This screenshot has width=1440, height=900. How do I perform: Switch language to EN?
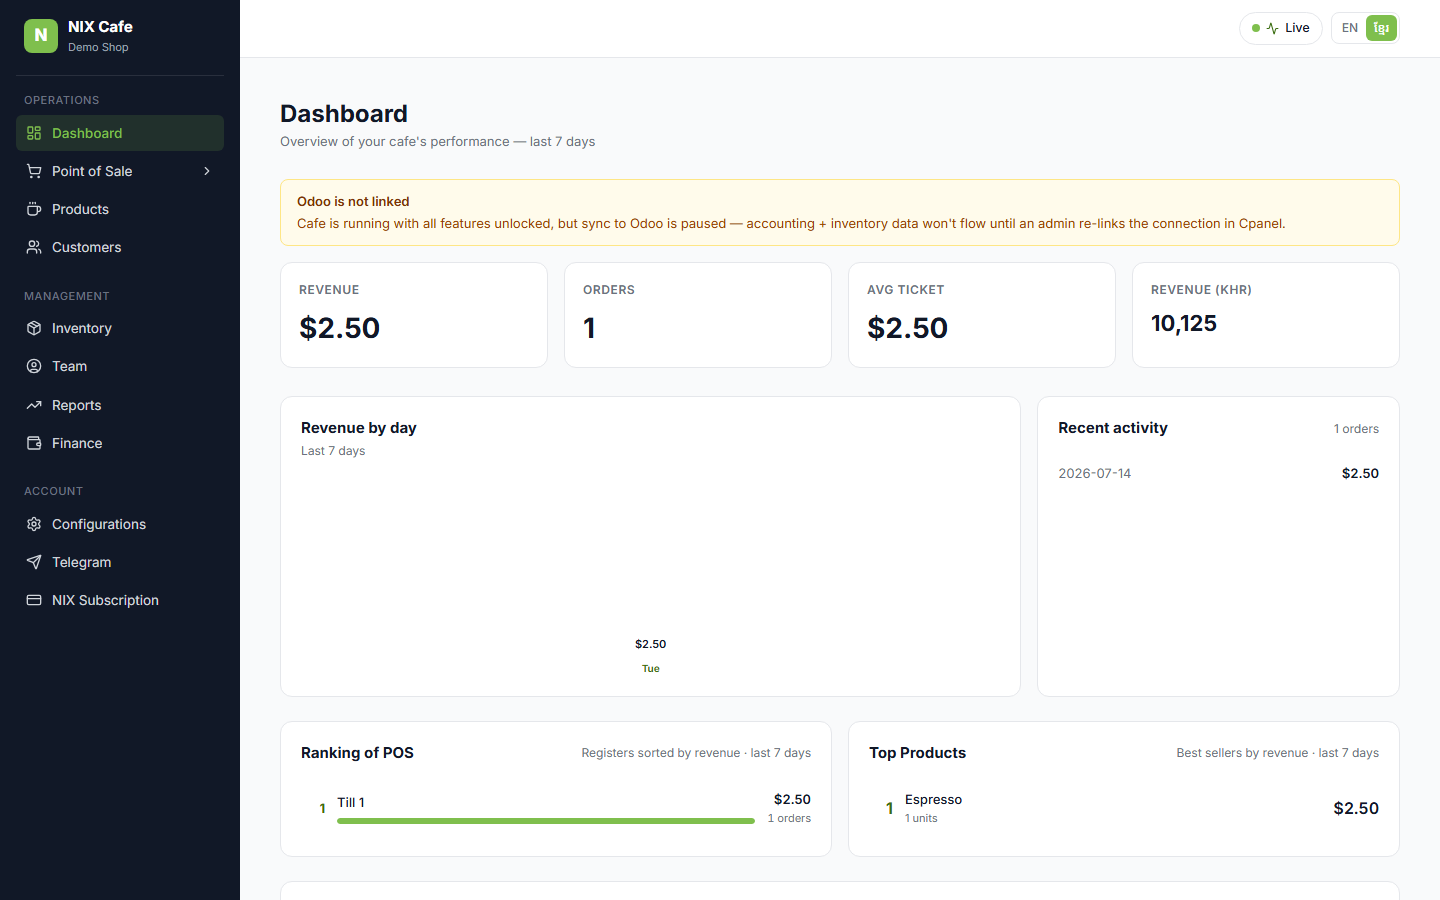[1350, 28]
